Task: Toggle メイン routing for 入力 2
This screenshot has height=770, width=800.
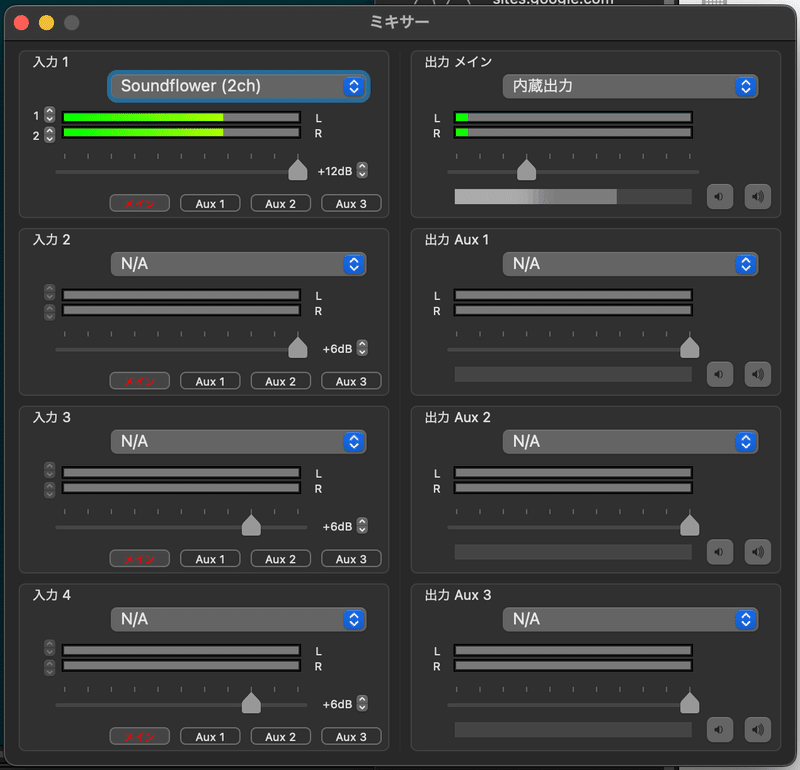Action: click(140, 381)
